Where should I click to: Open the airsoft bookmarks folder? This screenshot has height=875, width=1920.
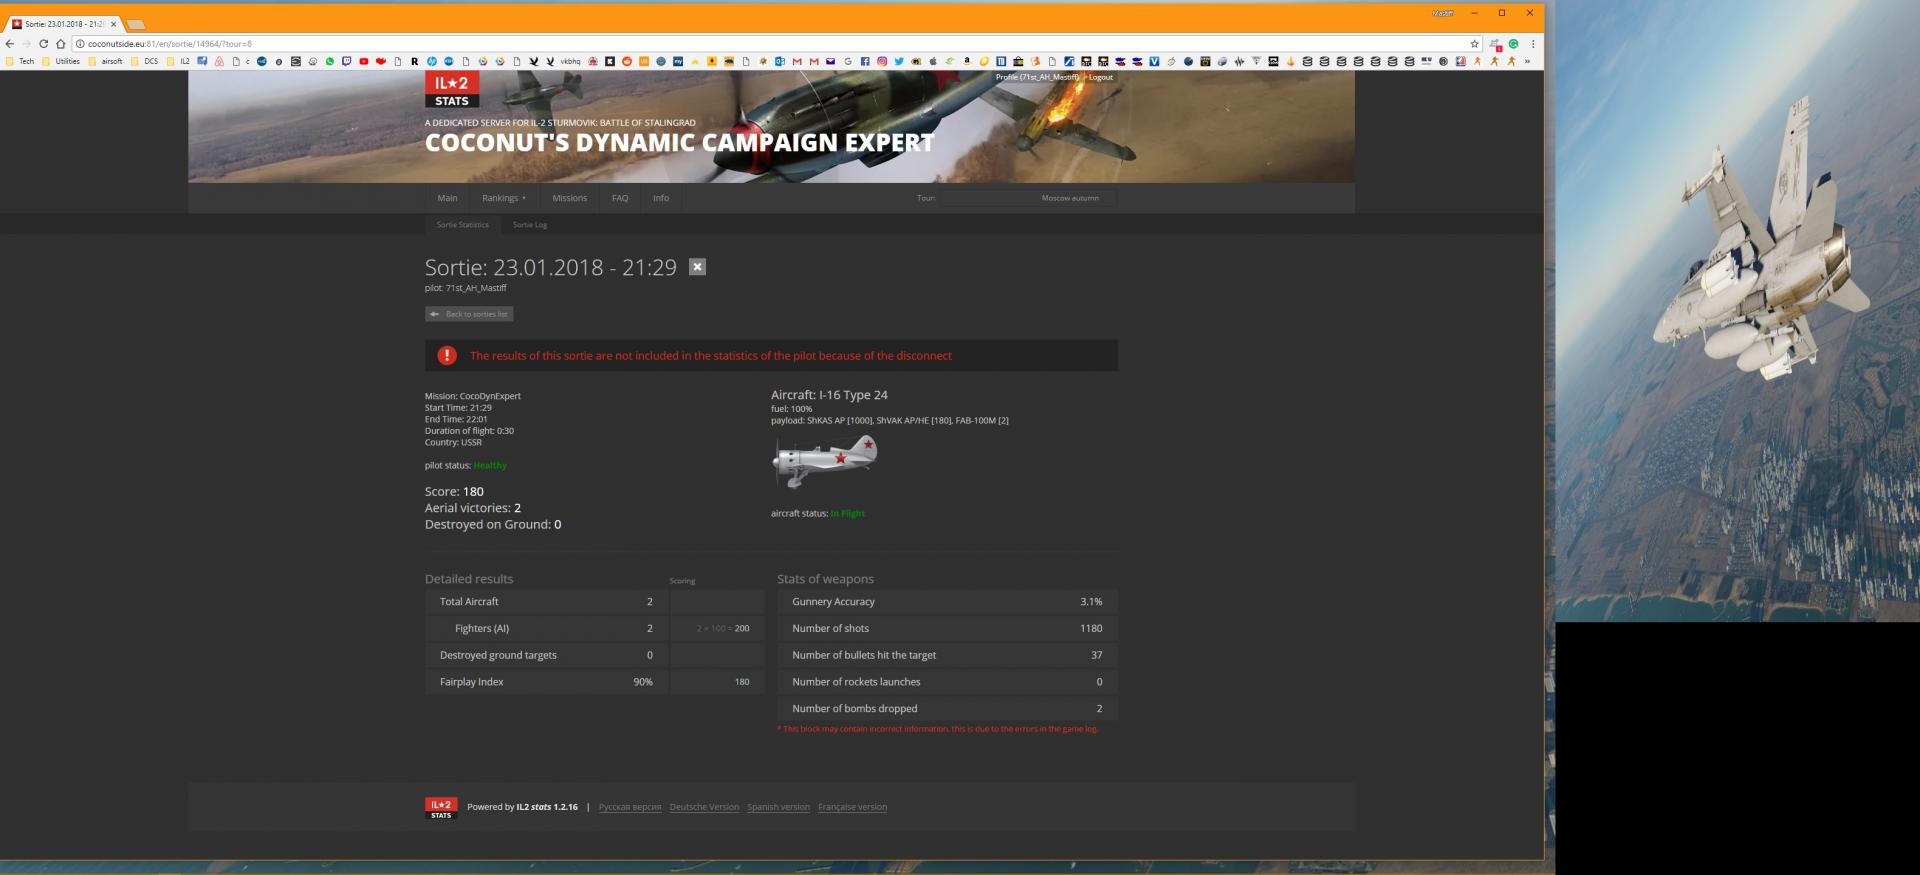105,61
